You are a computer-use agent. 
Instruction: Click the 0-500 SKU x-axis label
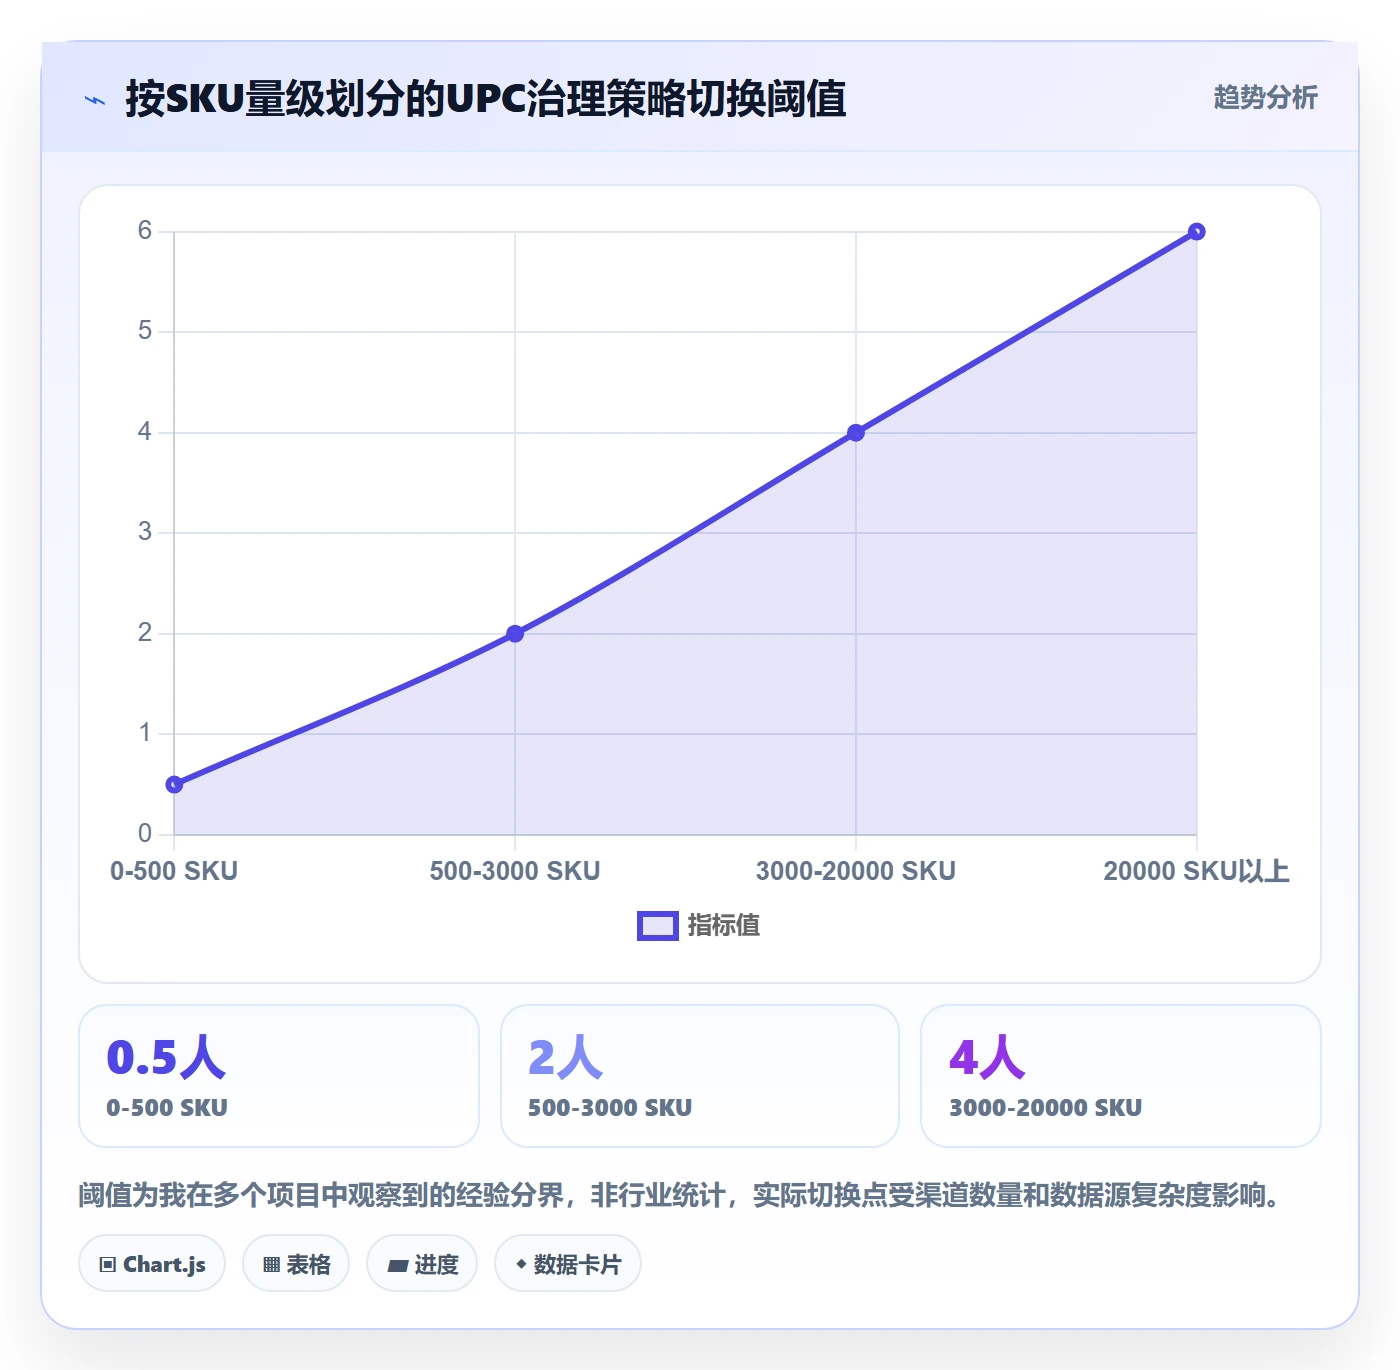174,871
